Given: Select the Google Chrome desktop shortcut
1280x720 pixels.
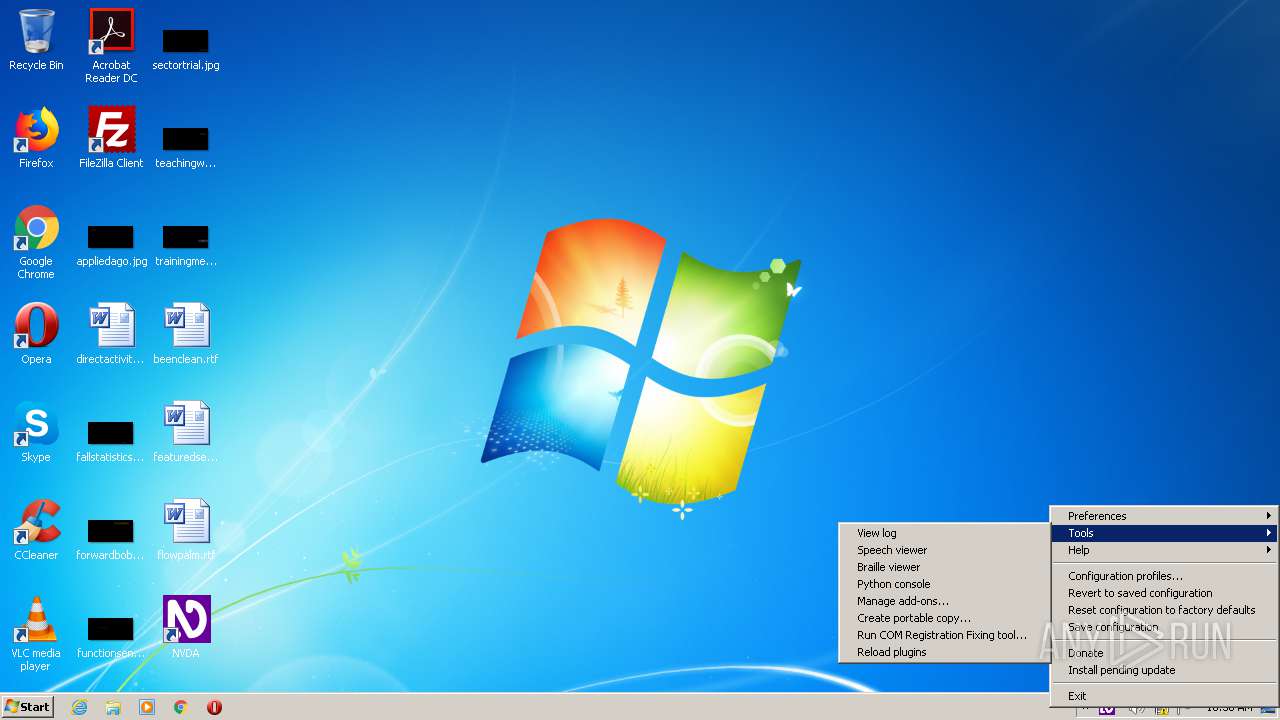Looking at the screenshot, I should [36, 242].
